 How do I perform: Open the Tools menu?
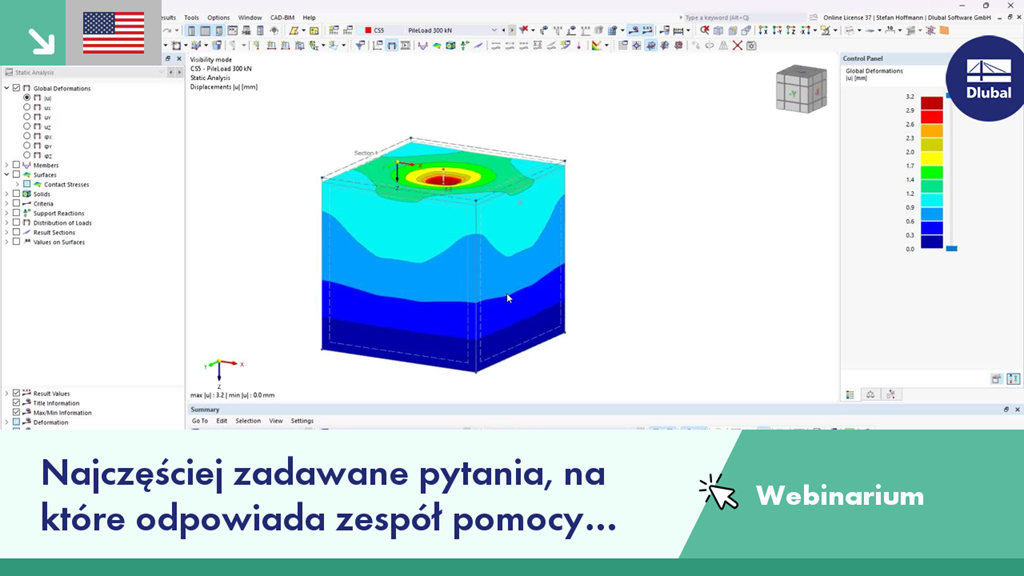(x=191, y=18)
